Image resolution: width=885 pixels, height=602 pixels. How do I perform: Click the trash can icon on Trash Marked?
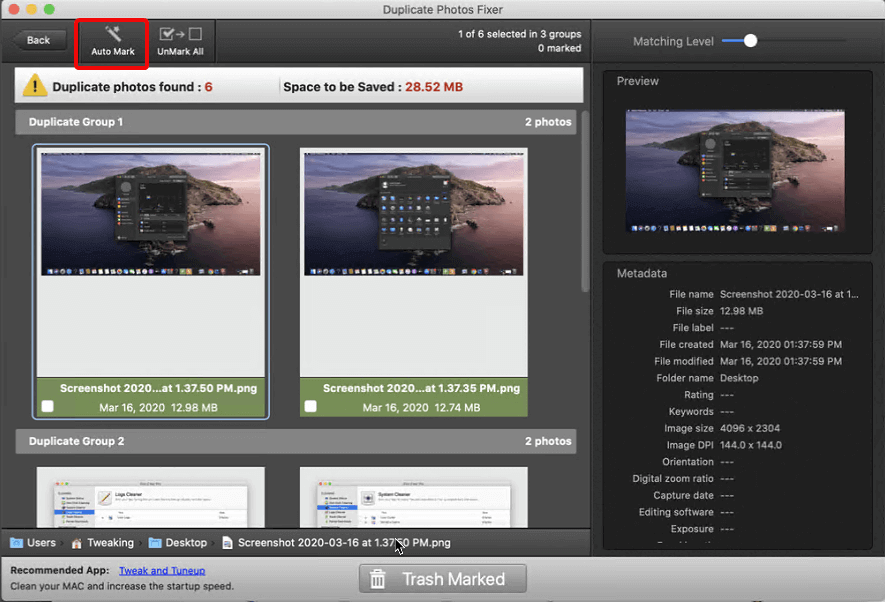tap(378, 579)
